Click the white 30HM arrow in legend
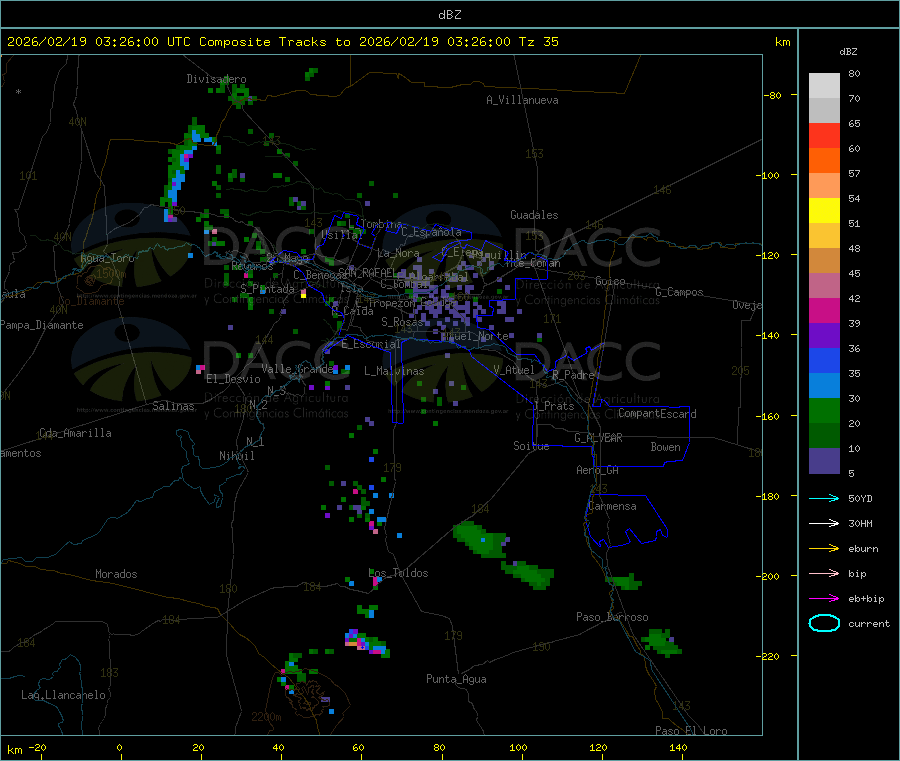This screenshot has width=900, height=761. tap(824, 523)
